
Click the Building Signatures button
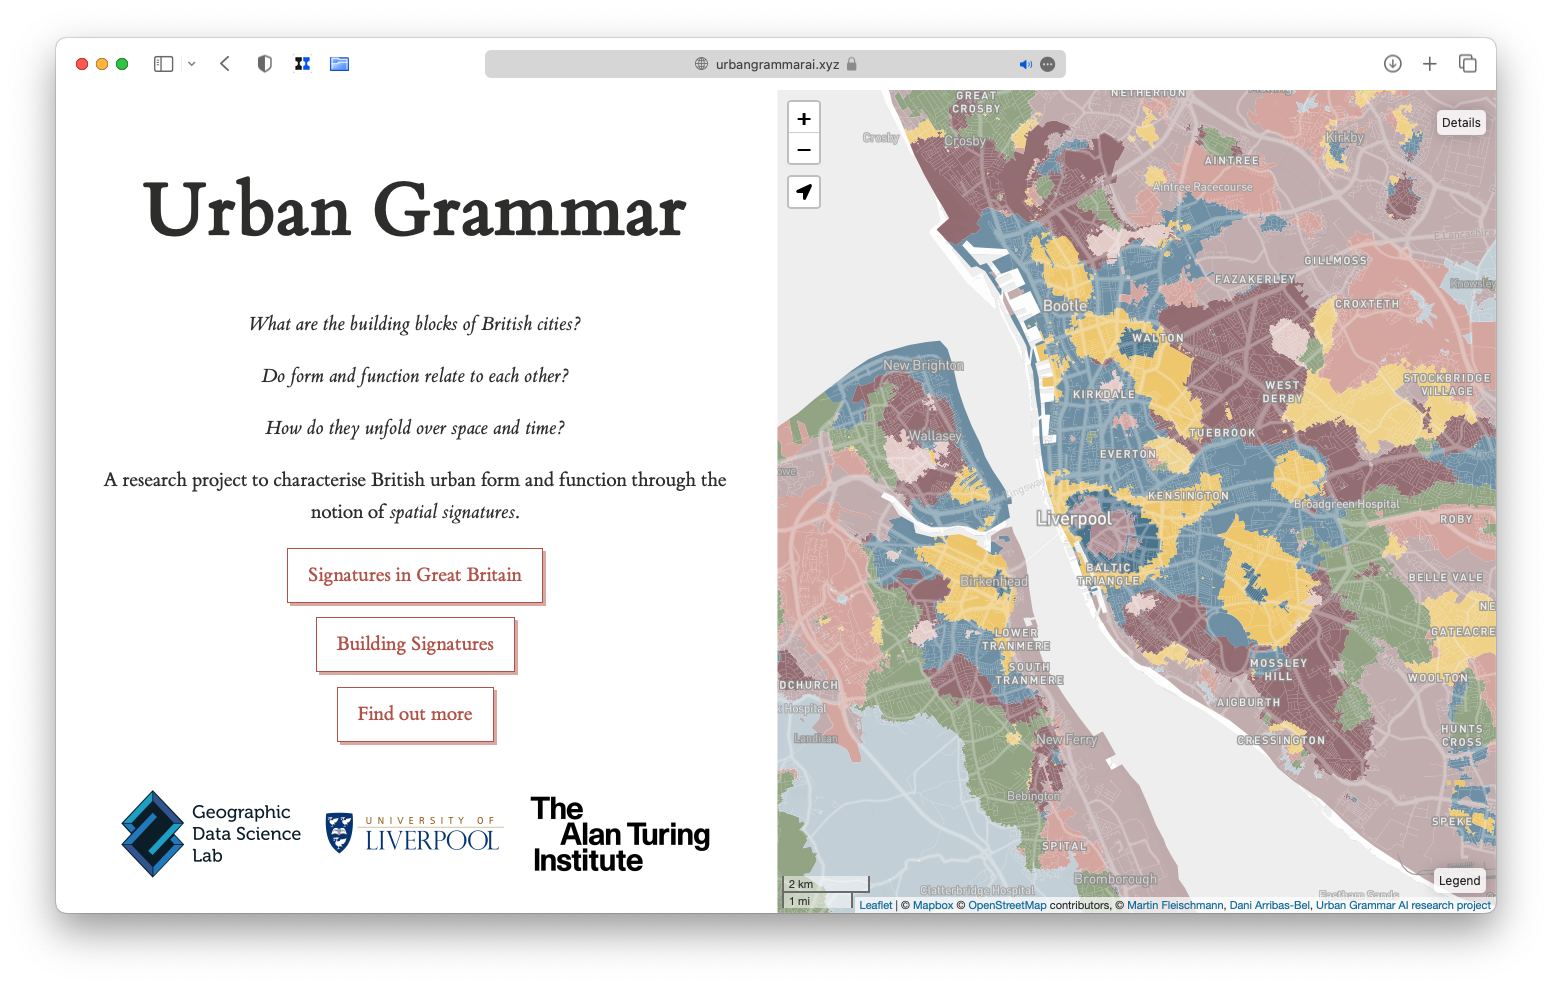pos(415,644)
